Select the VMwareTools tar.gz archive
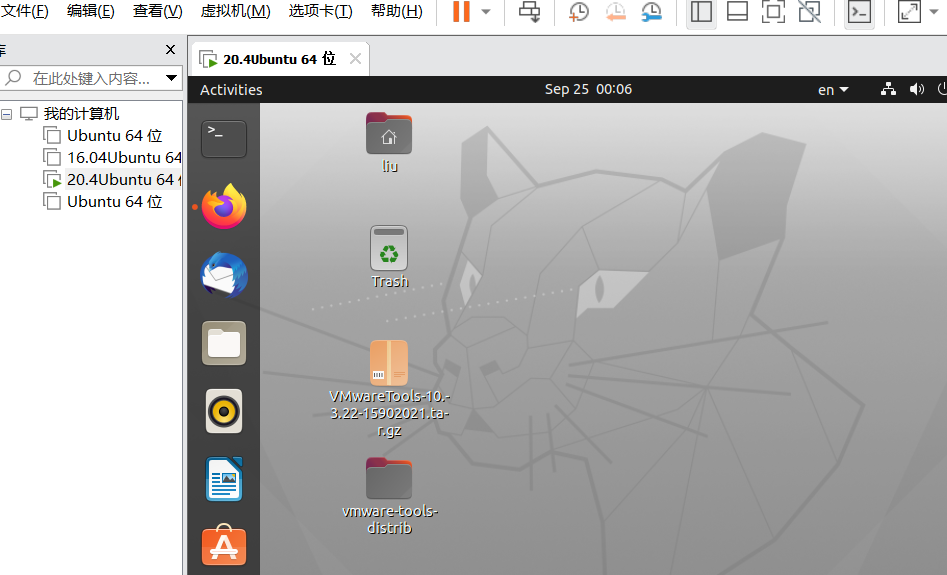The image size is (947, 575). coord(390,389)
